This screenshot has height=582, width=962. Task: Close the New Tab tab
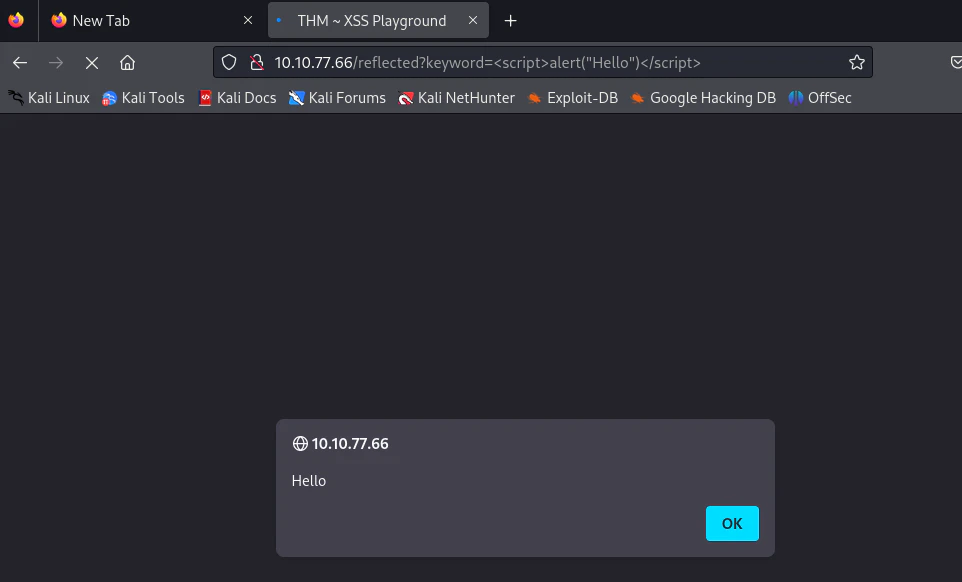[x=248, y=20]
